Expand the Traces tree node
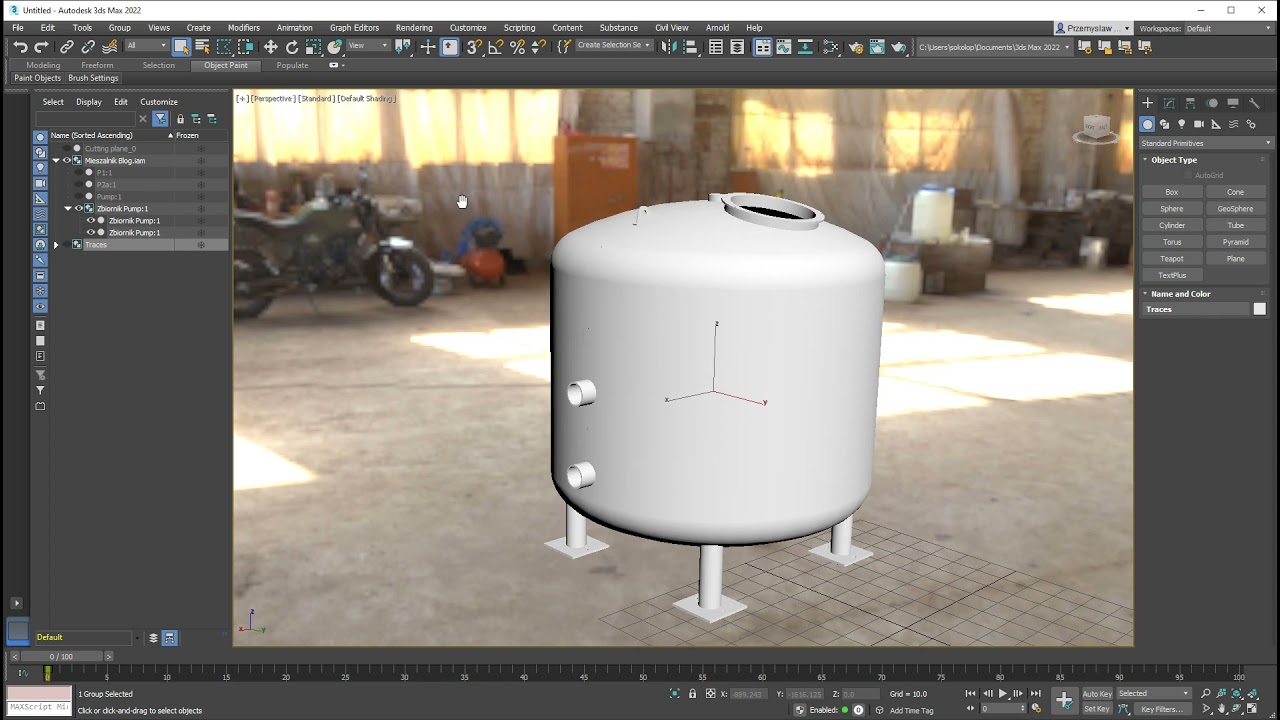The width and height of the screenshot is (1280, 720). pos(56,245)
